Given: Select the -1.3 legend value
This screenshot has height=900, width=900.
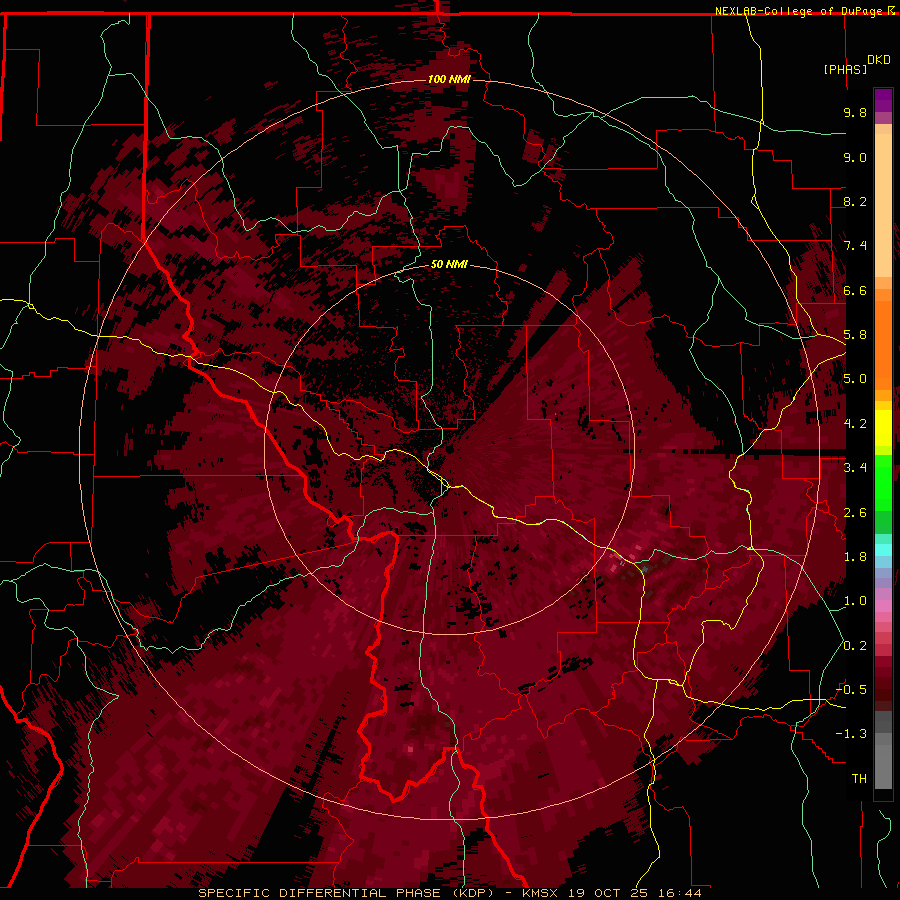Looking at the screenshot, I should pyautogui.click(x=851, y=734).
